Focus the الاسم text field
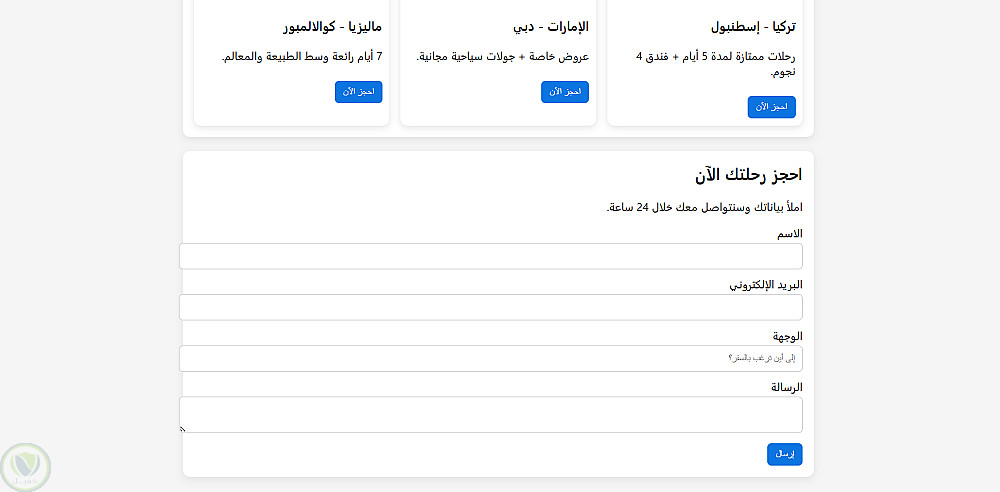 [490, 256]
